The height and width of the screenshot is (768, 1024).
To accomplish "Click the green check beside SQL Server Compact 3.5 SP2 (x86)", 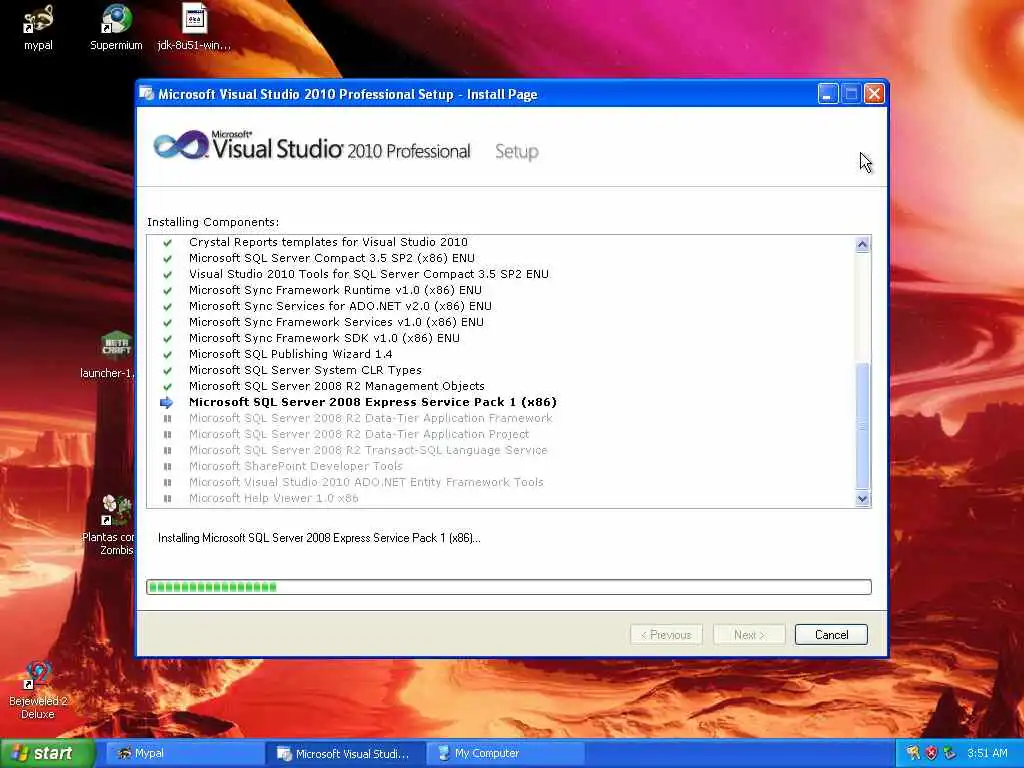I will (x=167, y=259).
